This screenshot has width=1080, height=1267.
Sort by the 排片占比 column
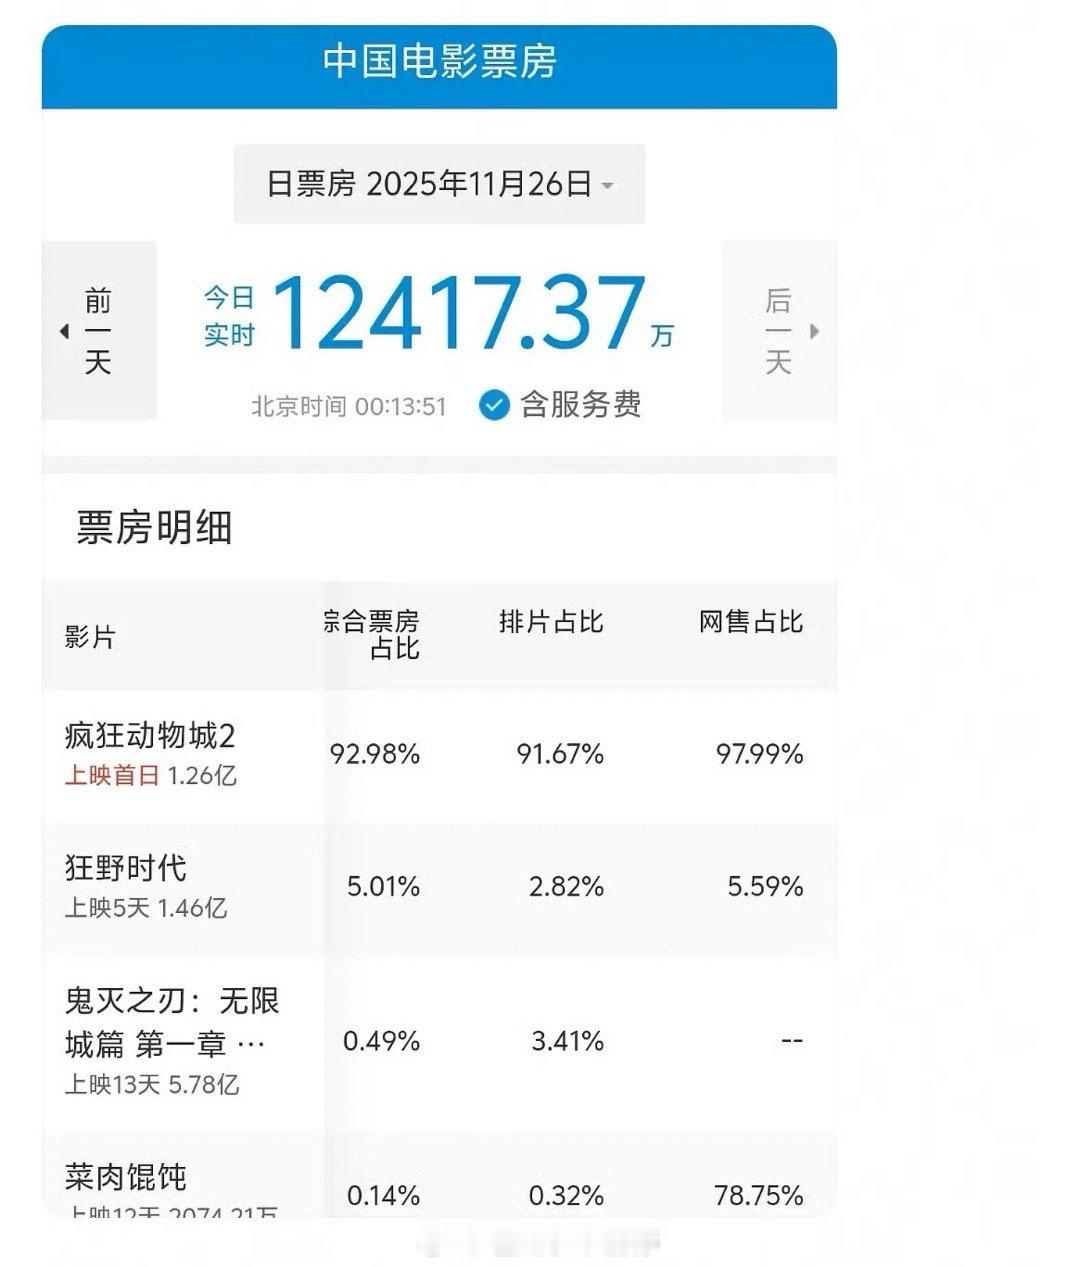(x=551, y=621)
